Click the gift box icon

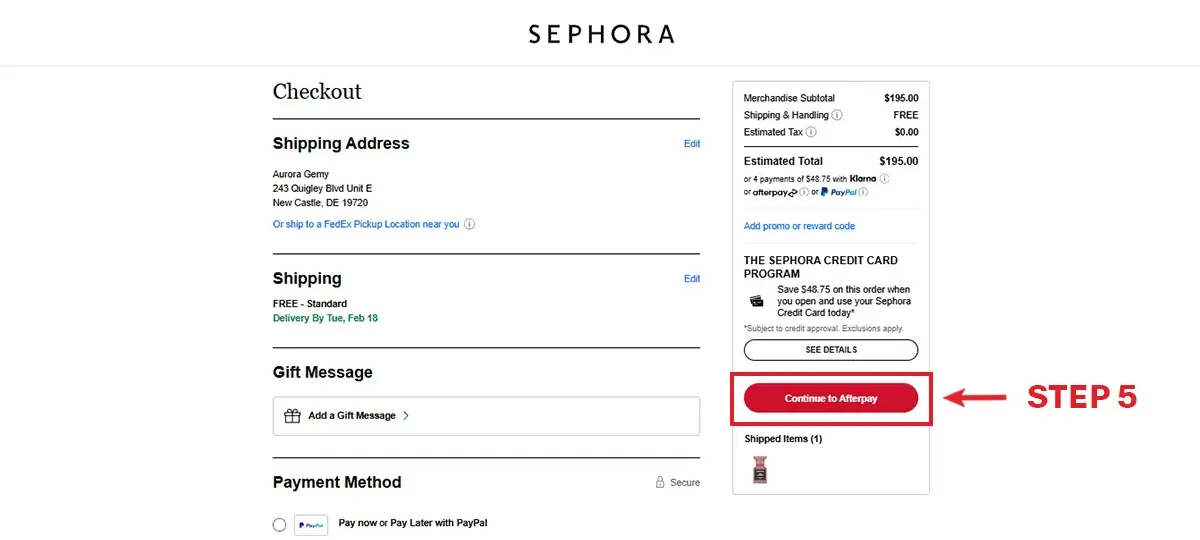pos(292,416)
